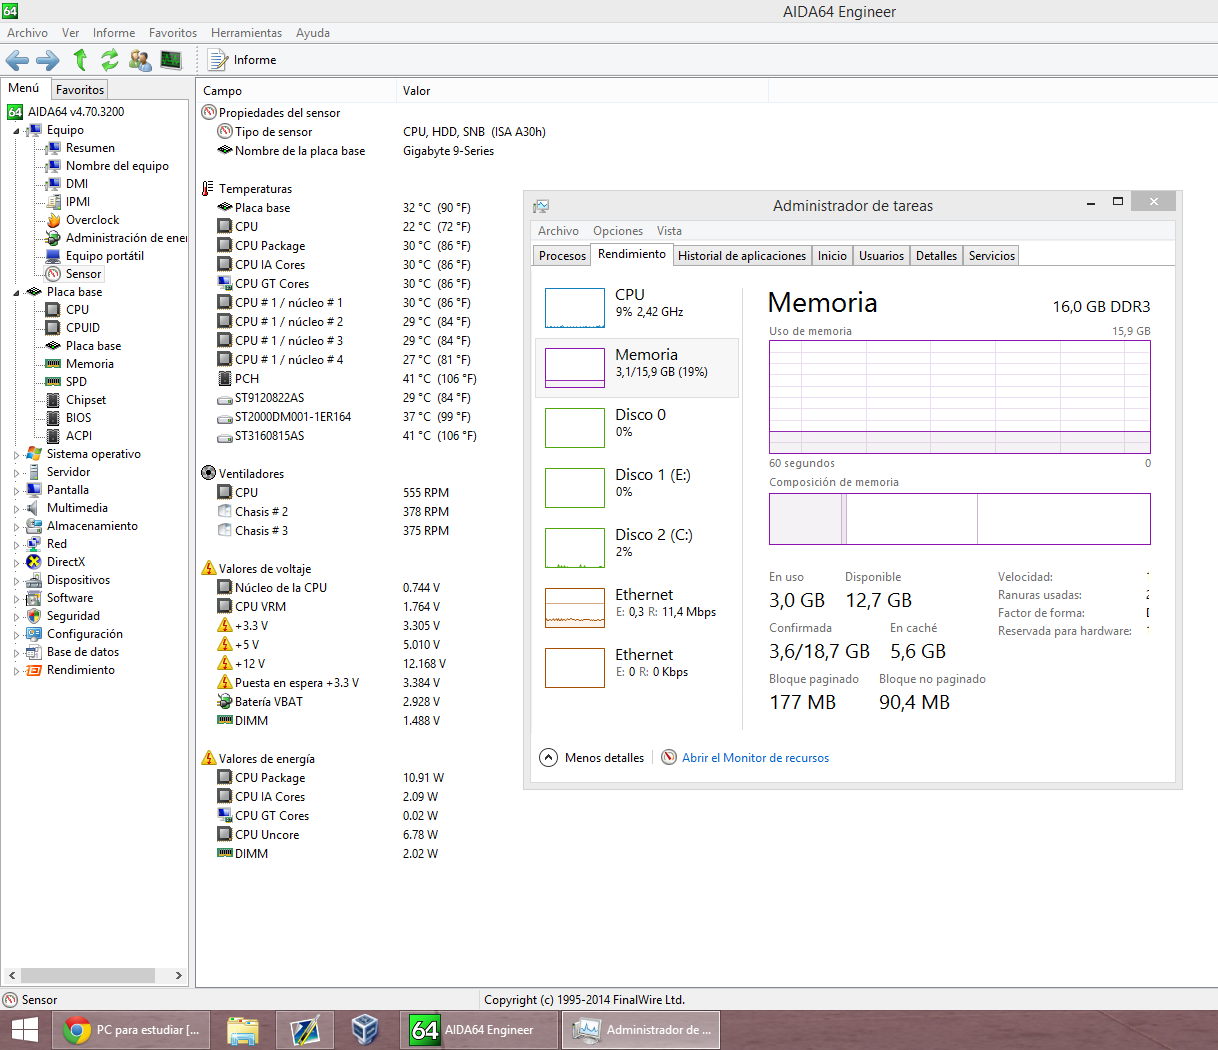Click the Valor column header
Viewport: 1218px width, 1050px height.
coord(582,91)
